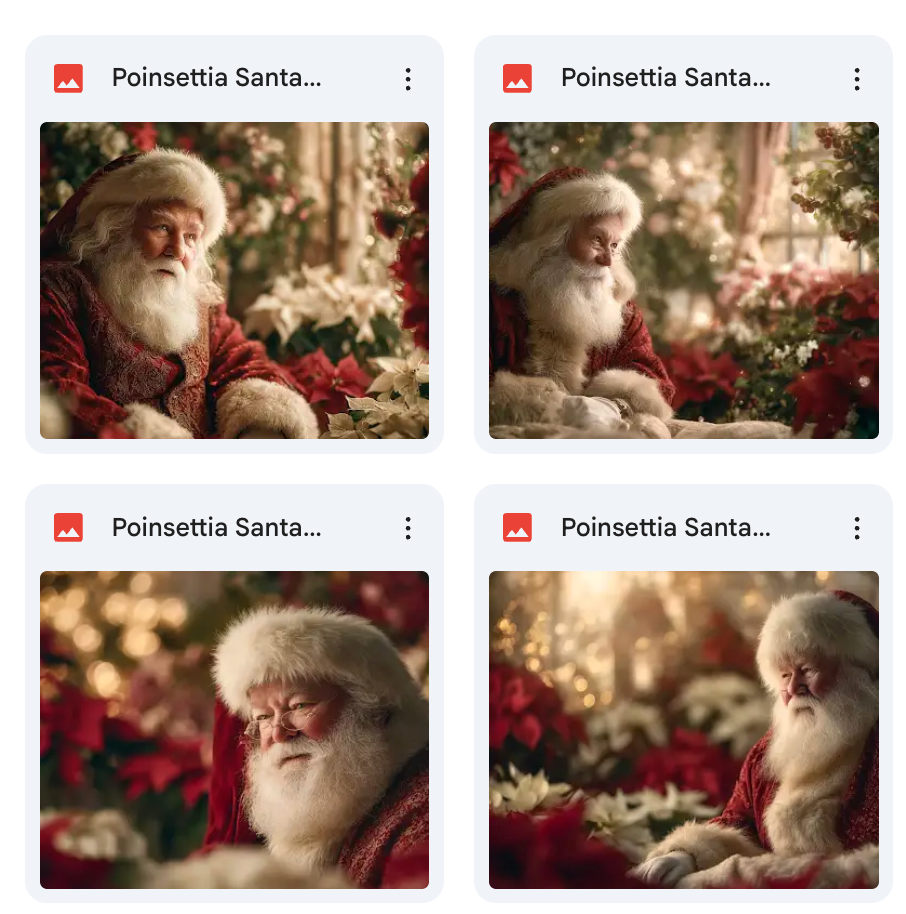This screenshot has width=906, height=914.
Task: Open the top-right Santa thumbnail with pink flowers
Action: [683, 280]
